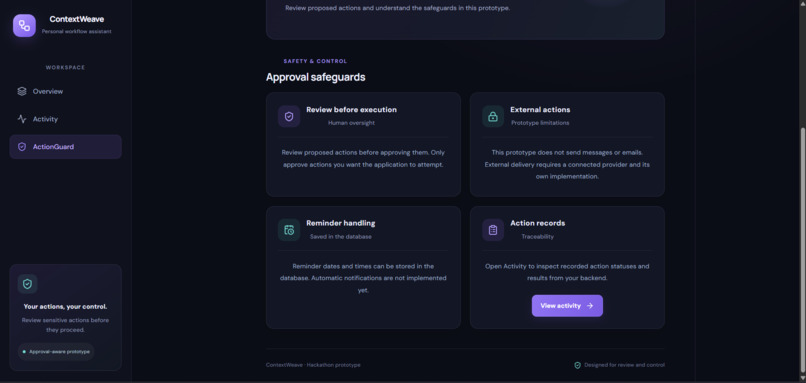This screenshot has height=383, width=806.
Task: Click the Activity pulse icon
Action: pyautogui.click(x=22, y=119)
